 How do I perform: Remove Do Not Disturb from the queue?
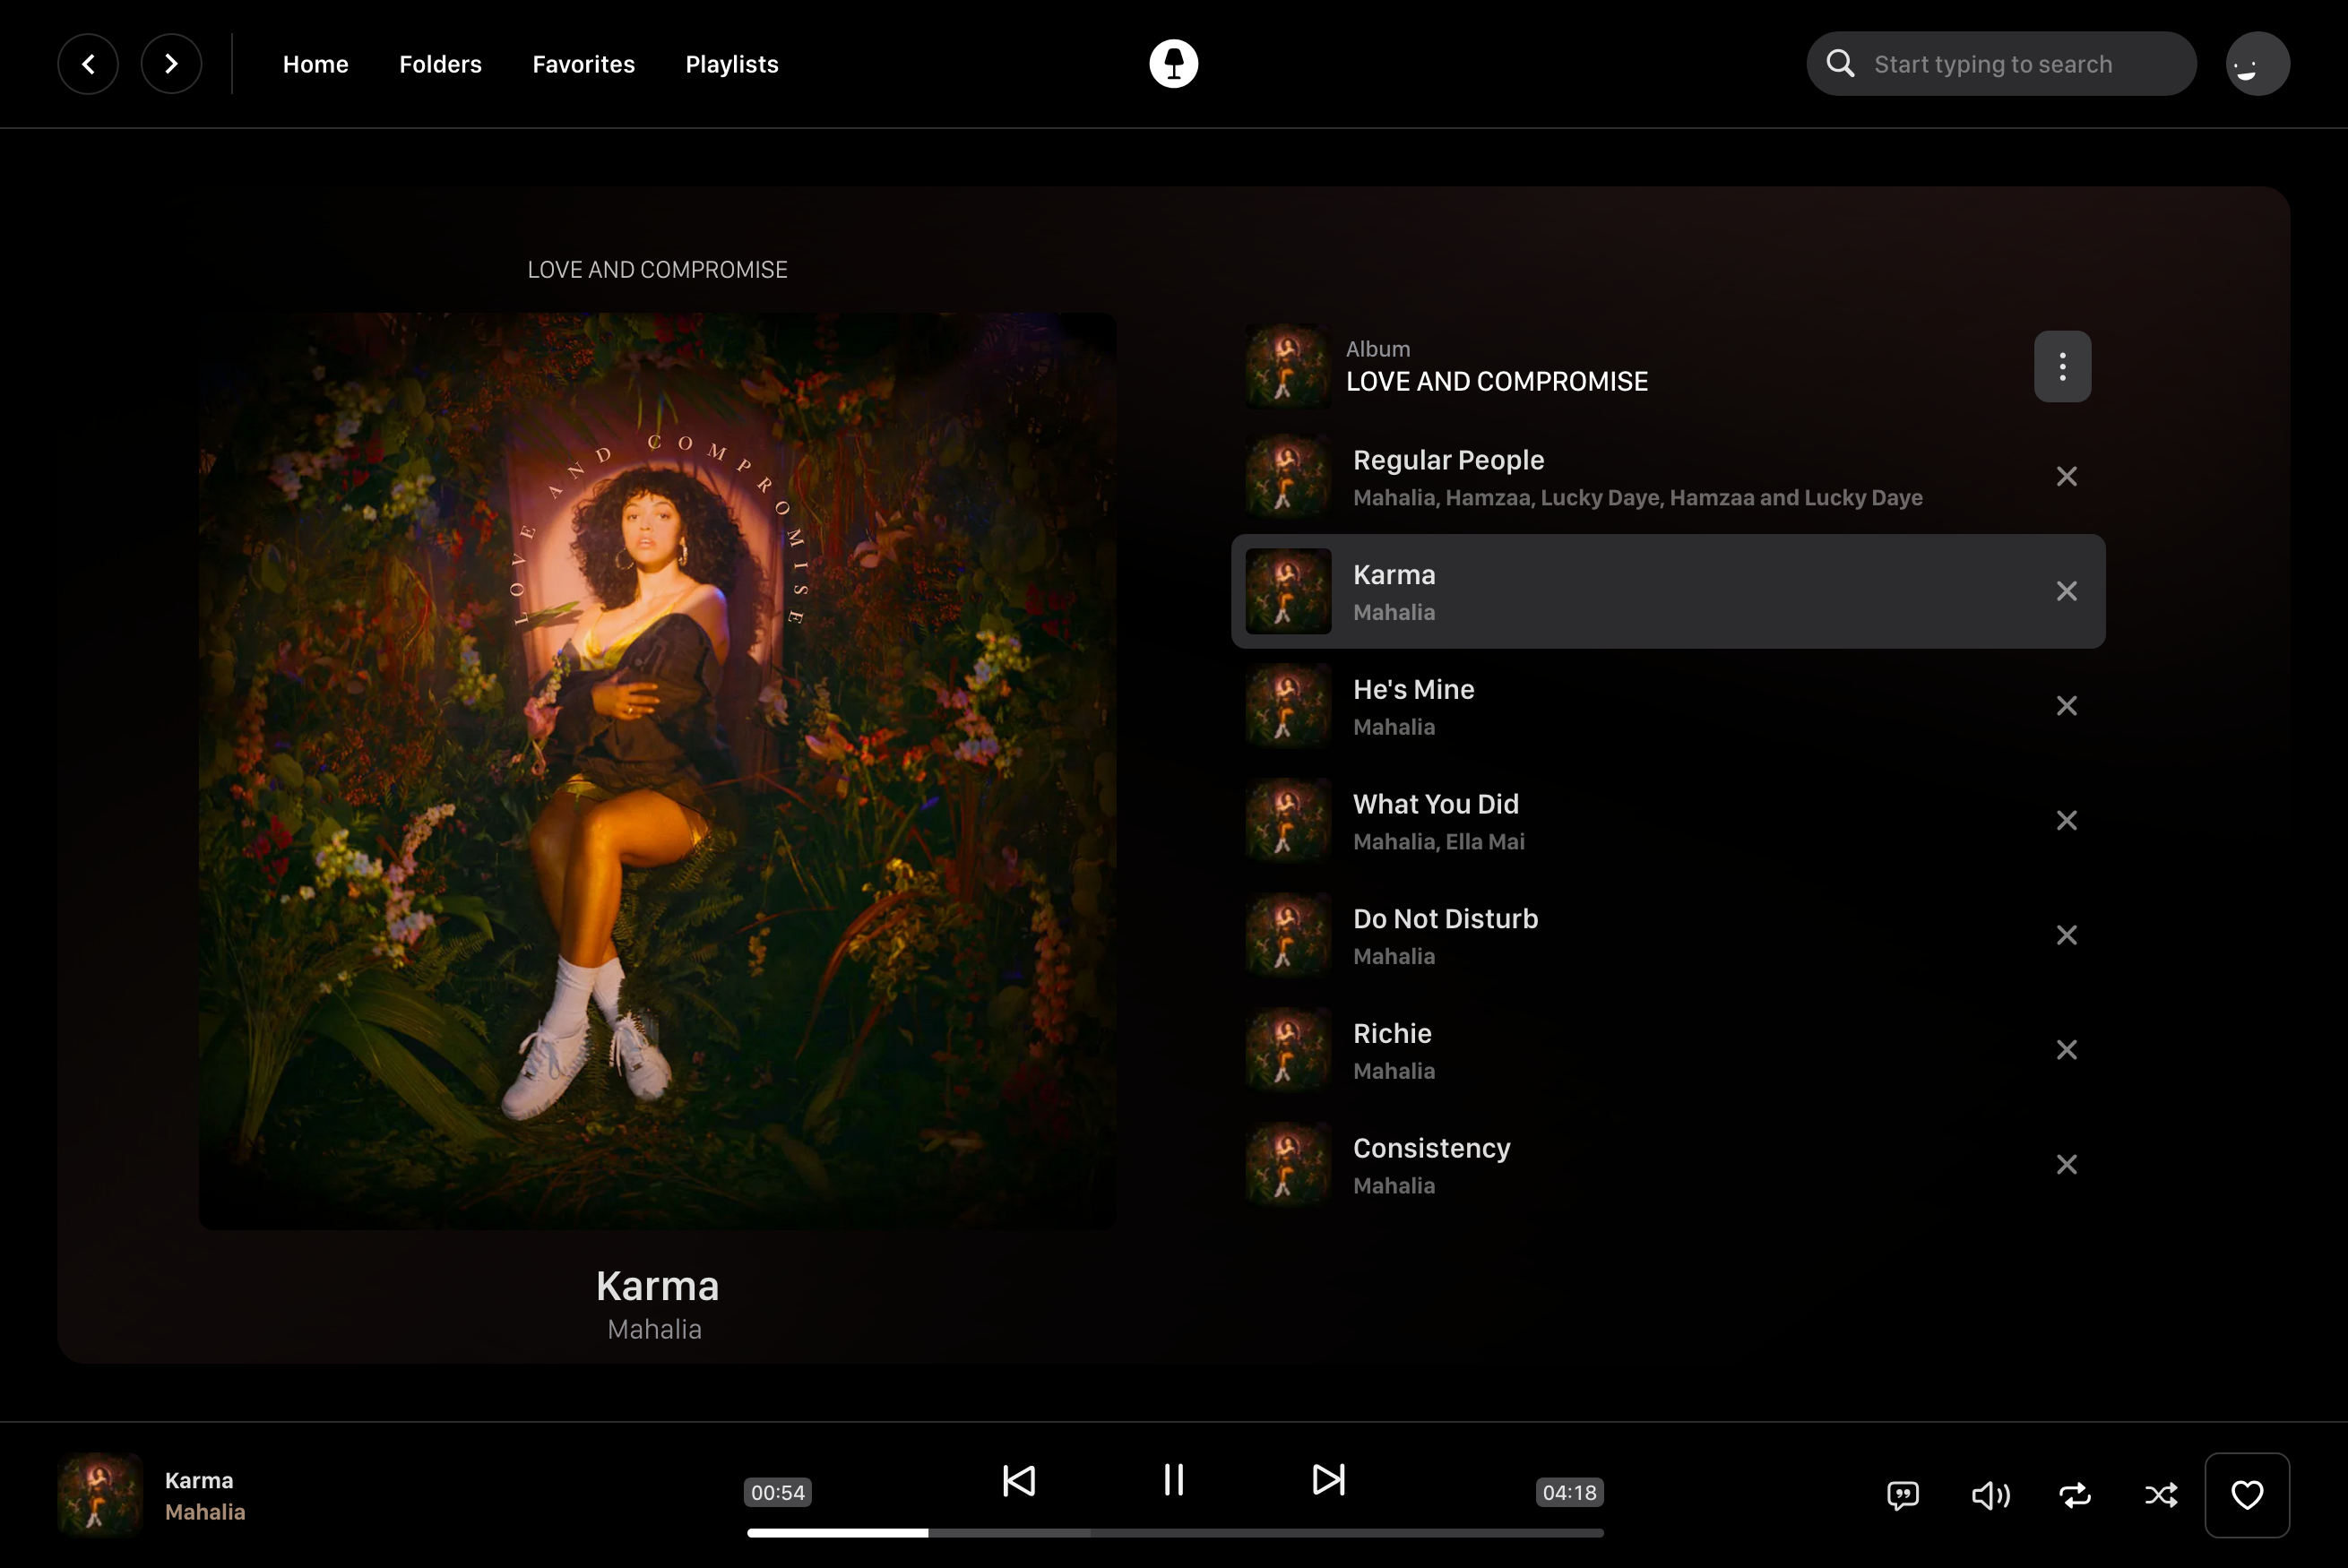pos(2066,935)
